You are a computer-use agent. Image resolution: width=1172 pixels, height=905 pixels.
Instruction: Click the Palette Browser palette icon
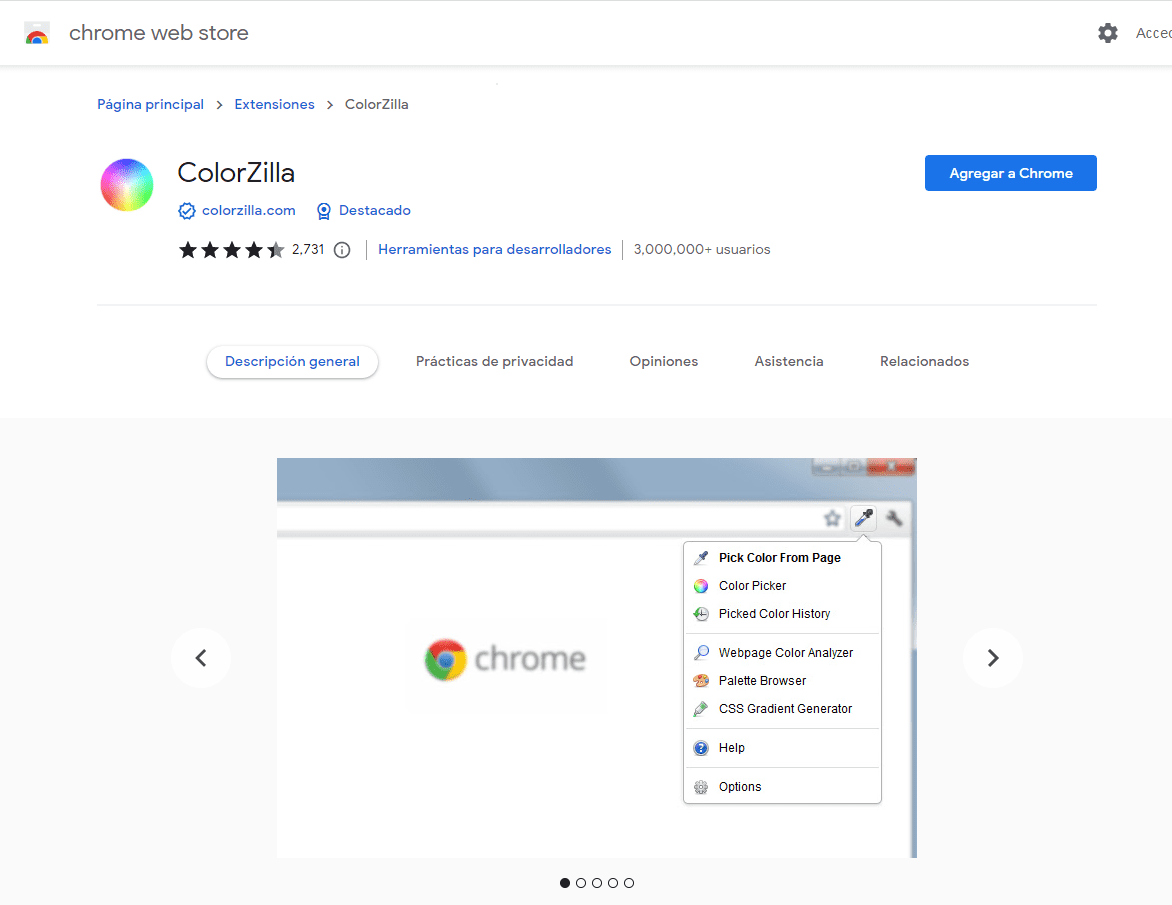[x=700, y=681]
